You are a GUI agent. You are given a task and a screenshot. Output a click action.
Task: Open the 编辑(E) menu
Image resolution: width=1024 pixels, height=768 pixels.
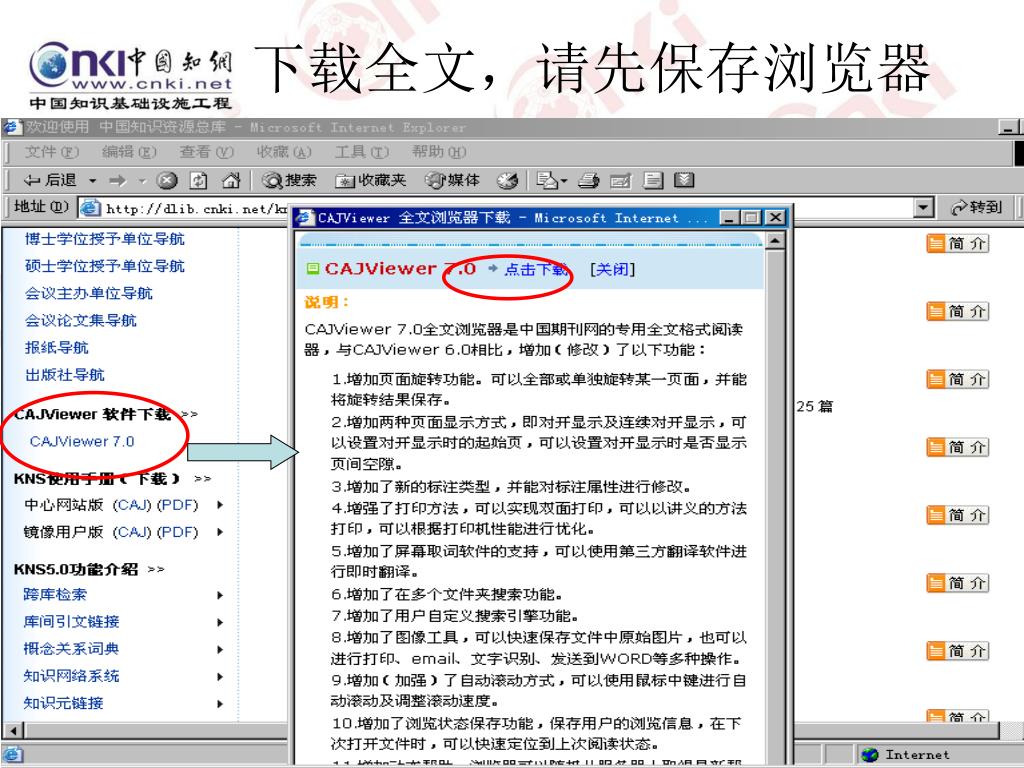[129, 152]
